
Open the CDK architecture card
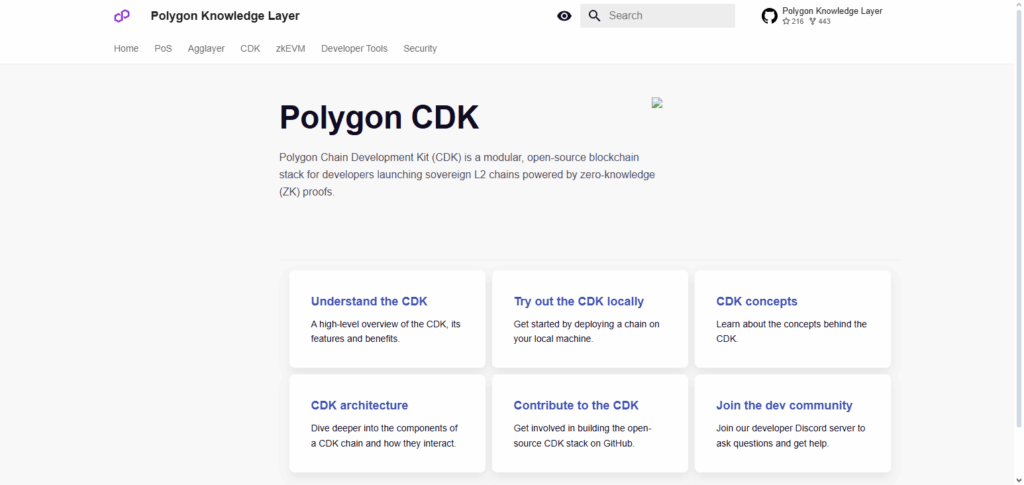(x=387, y=423)
